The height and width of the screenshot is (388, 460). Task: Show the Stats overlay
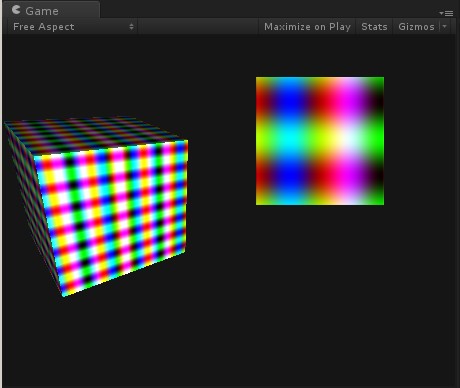click(374, 27)
